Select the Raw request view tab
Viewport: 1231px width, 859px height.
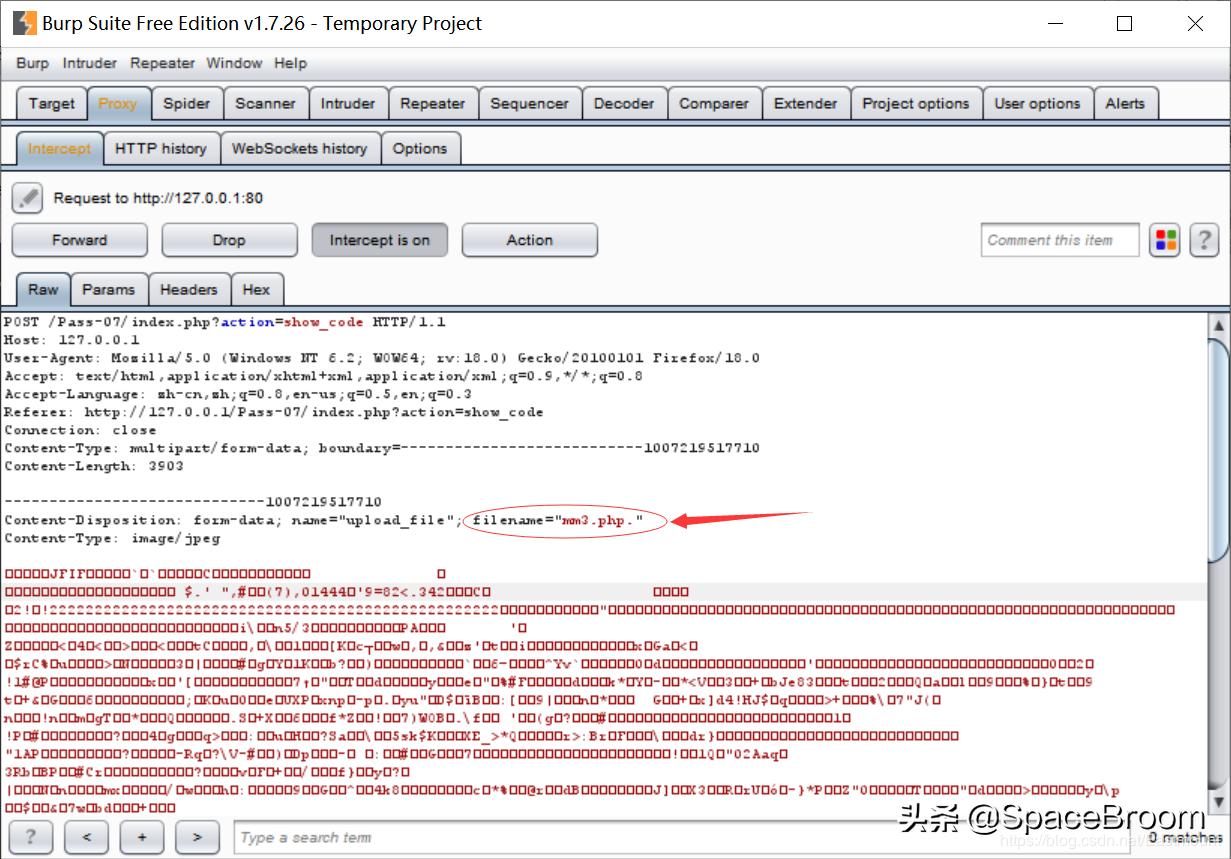coord(43,290)
